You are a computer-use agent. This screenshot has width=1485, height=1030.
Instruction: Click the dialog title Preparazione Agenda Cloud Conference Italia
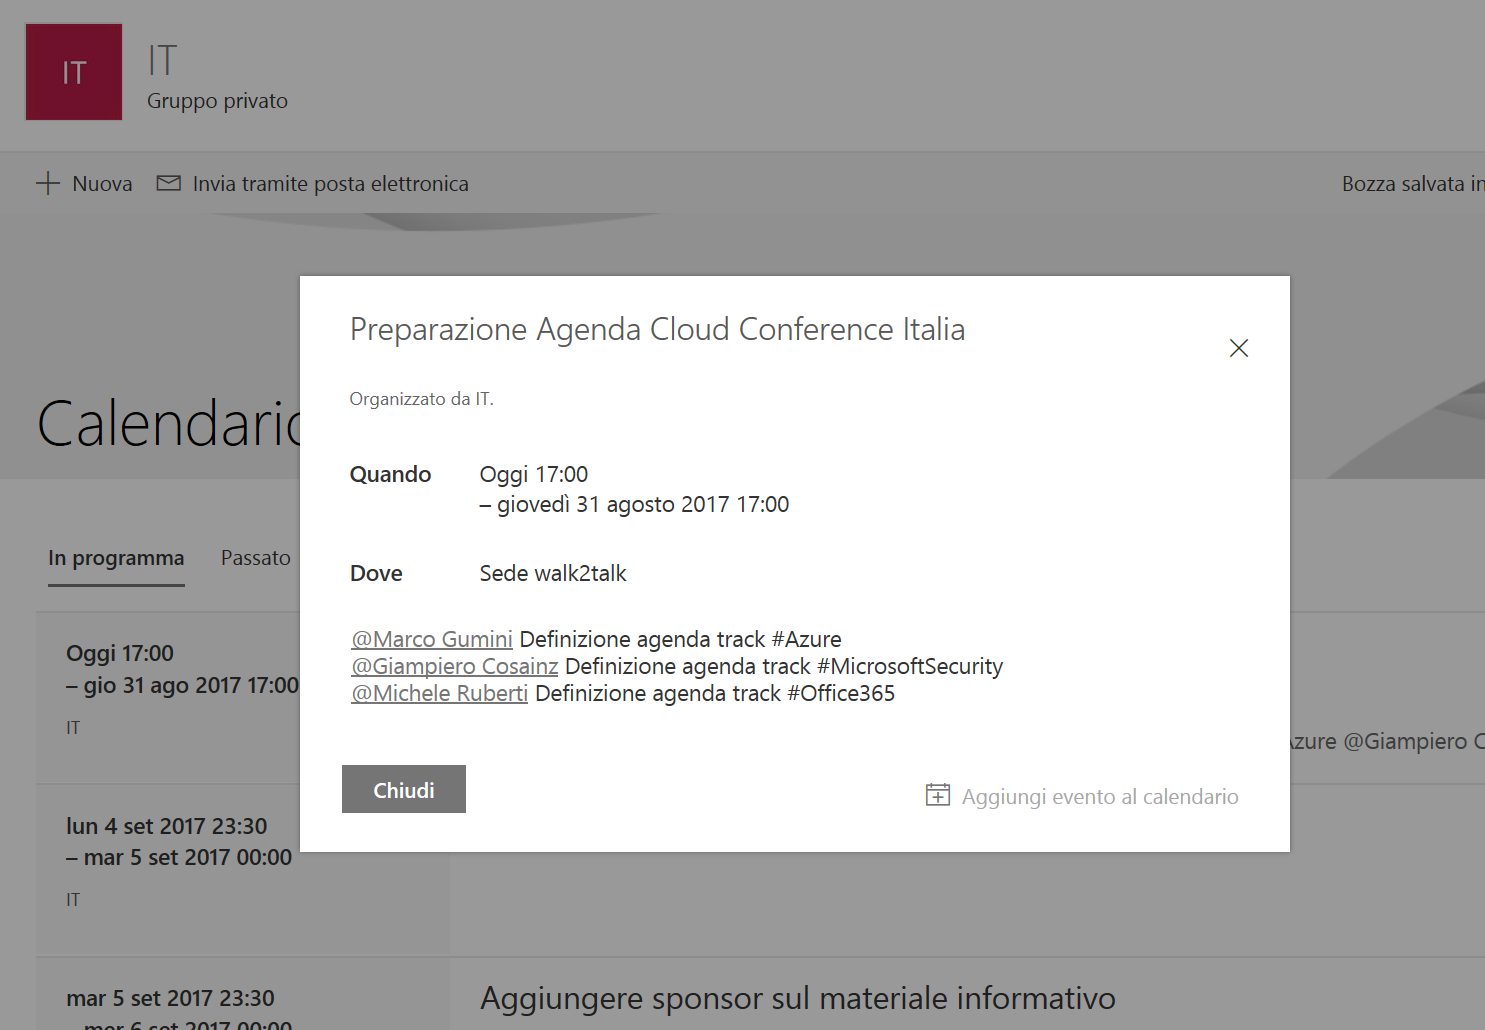pyautogui.click(x=657, y=329)
